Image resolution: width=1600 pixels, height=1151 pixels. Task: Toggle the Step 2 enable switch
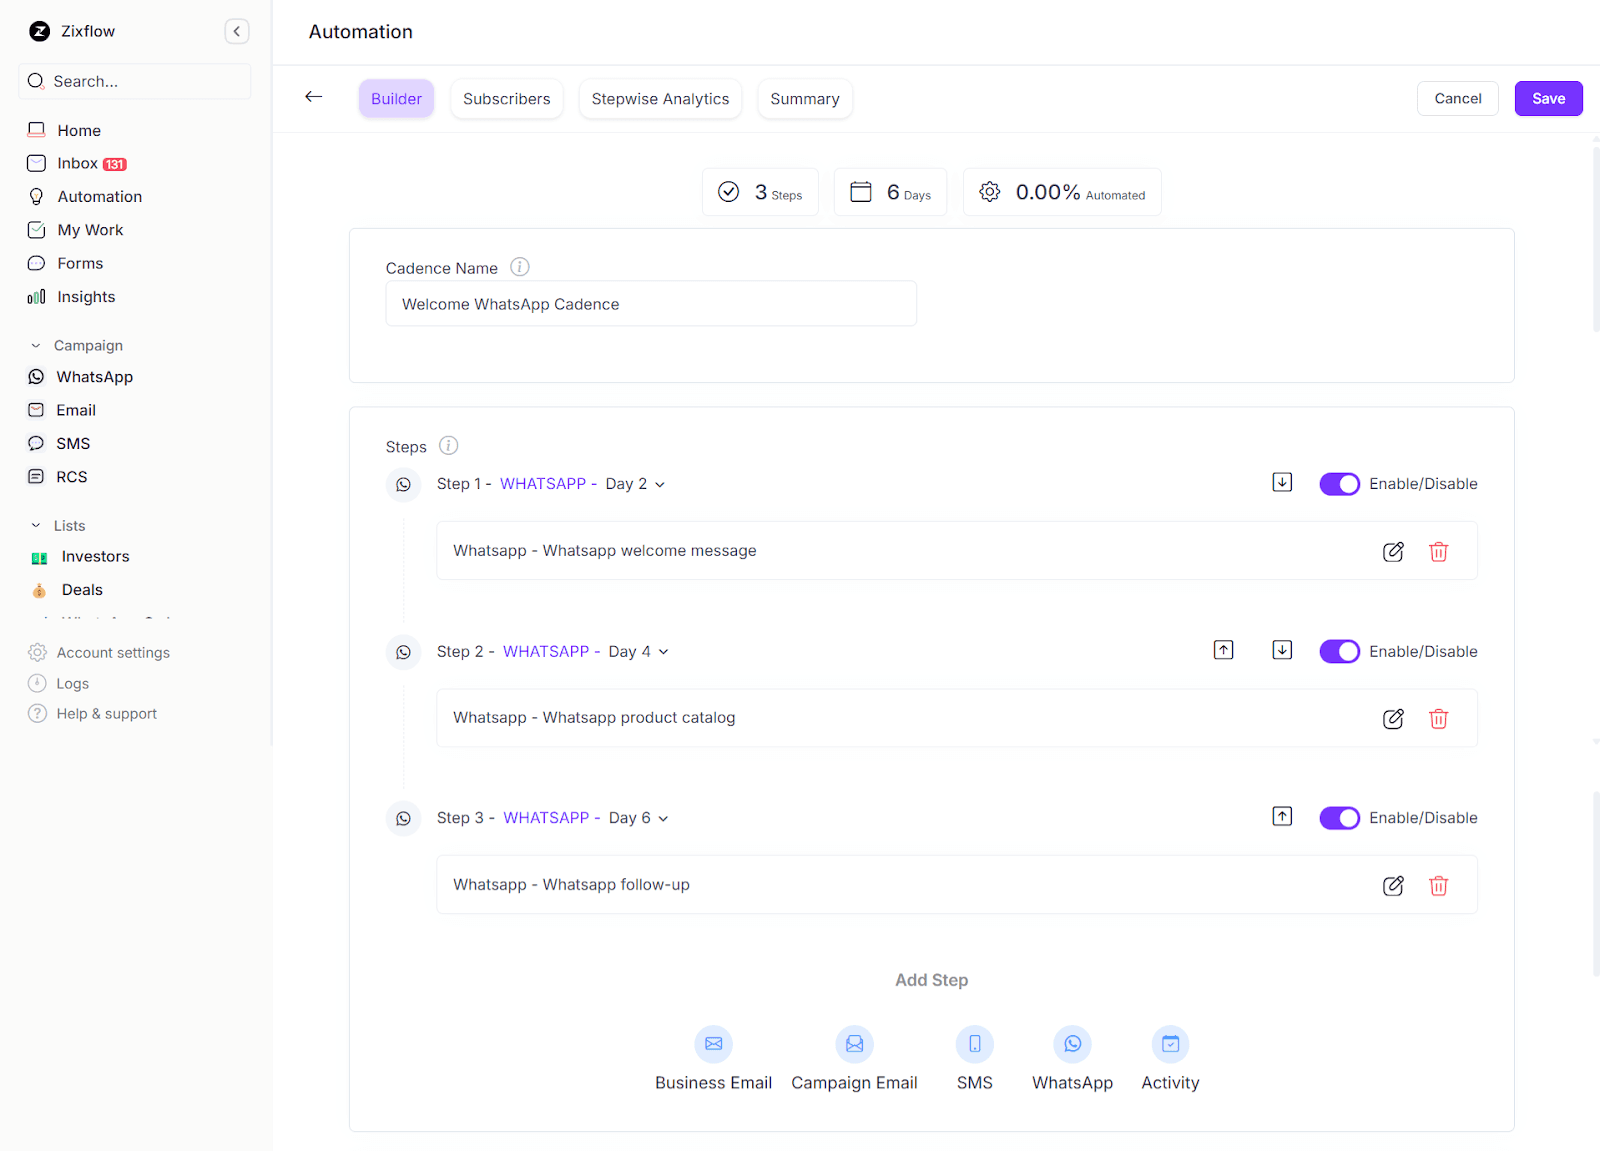point(1339,652)
